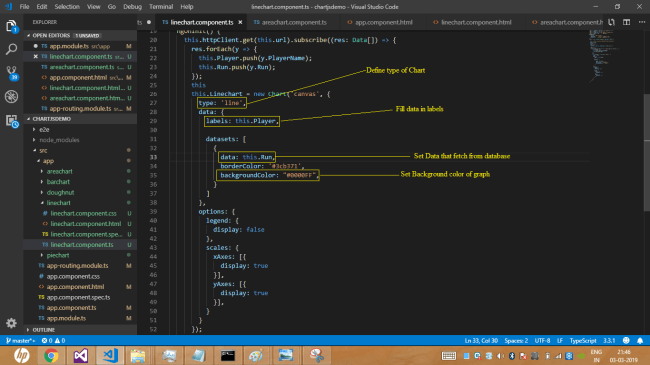
Task: Open the Paint taskbar icon
Action: [256, 355]
